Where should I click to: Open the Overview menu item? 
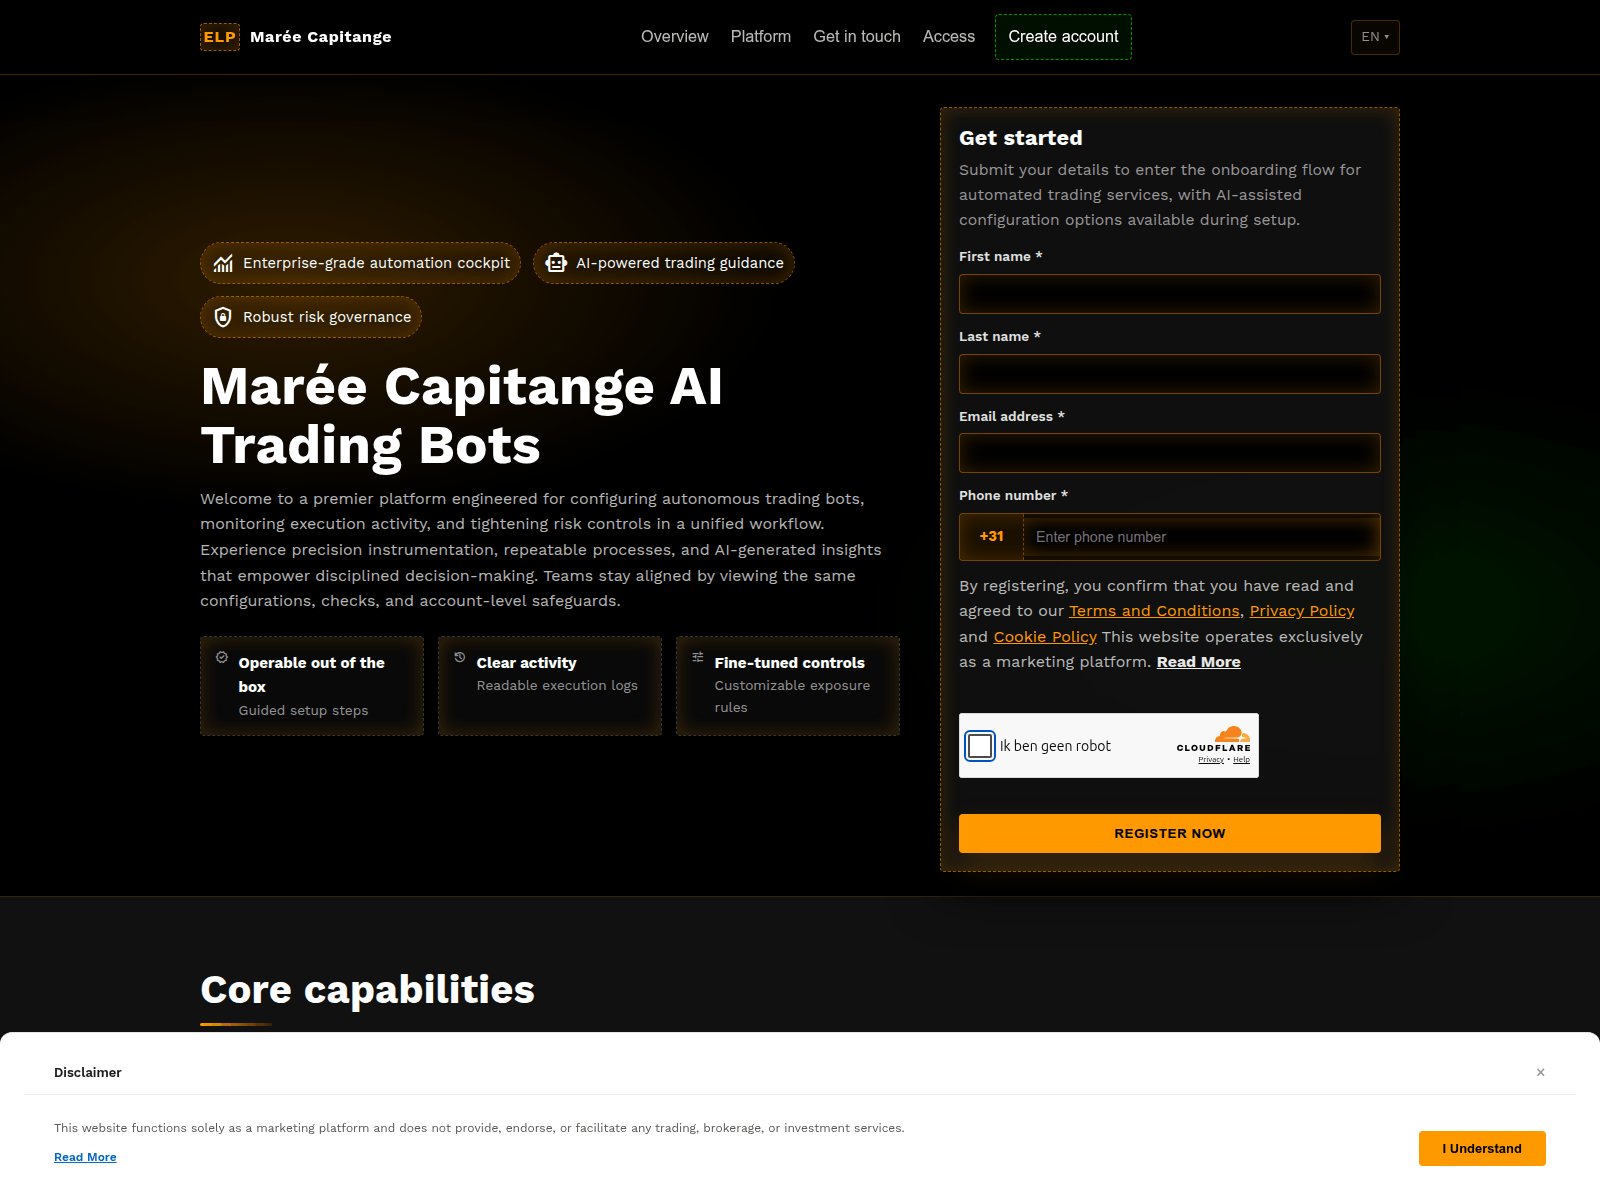pos(675,37)
